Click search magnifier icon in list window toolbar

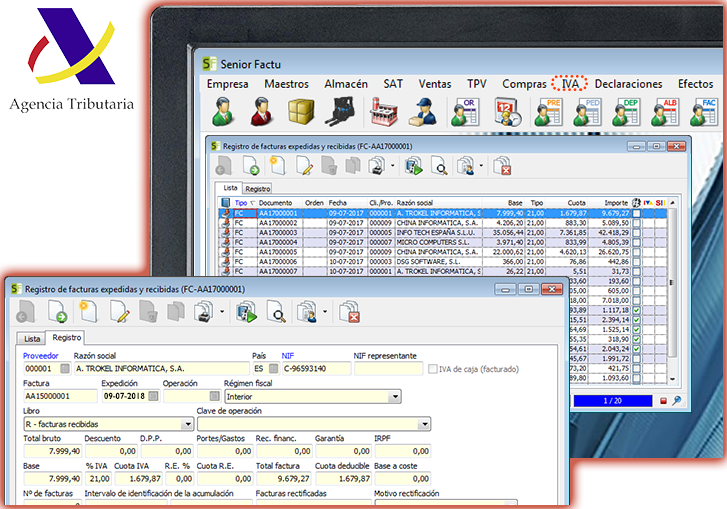click(x=439, y=166)
